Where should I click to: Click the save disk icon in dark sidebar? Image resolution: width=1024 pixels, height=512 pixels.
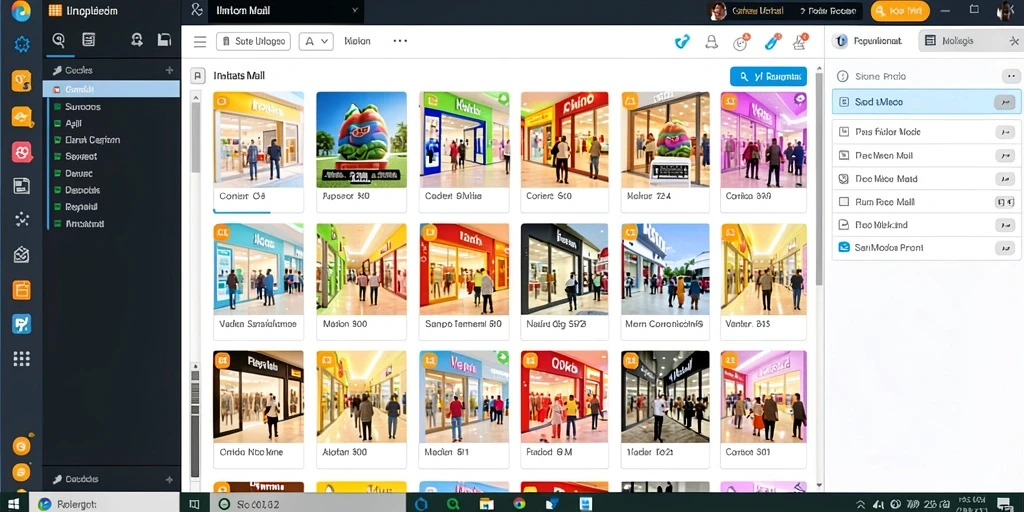164,40
